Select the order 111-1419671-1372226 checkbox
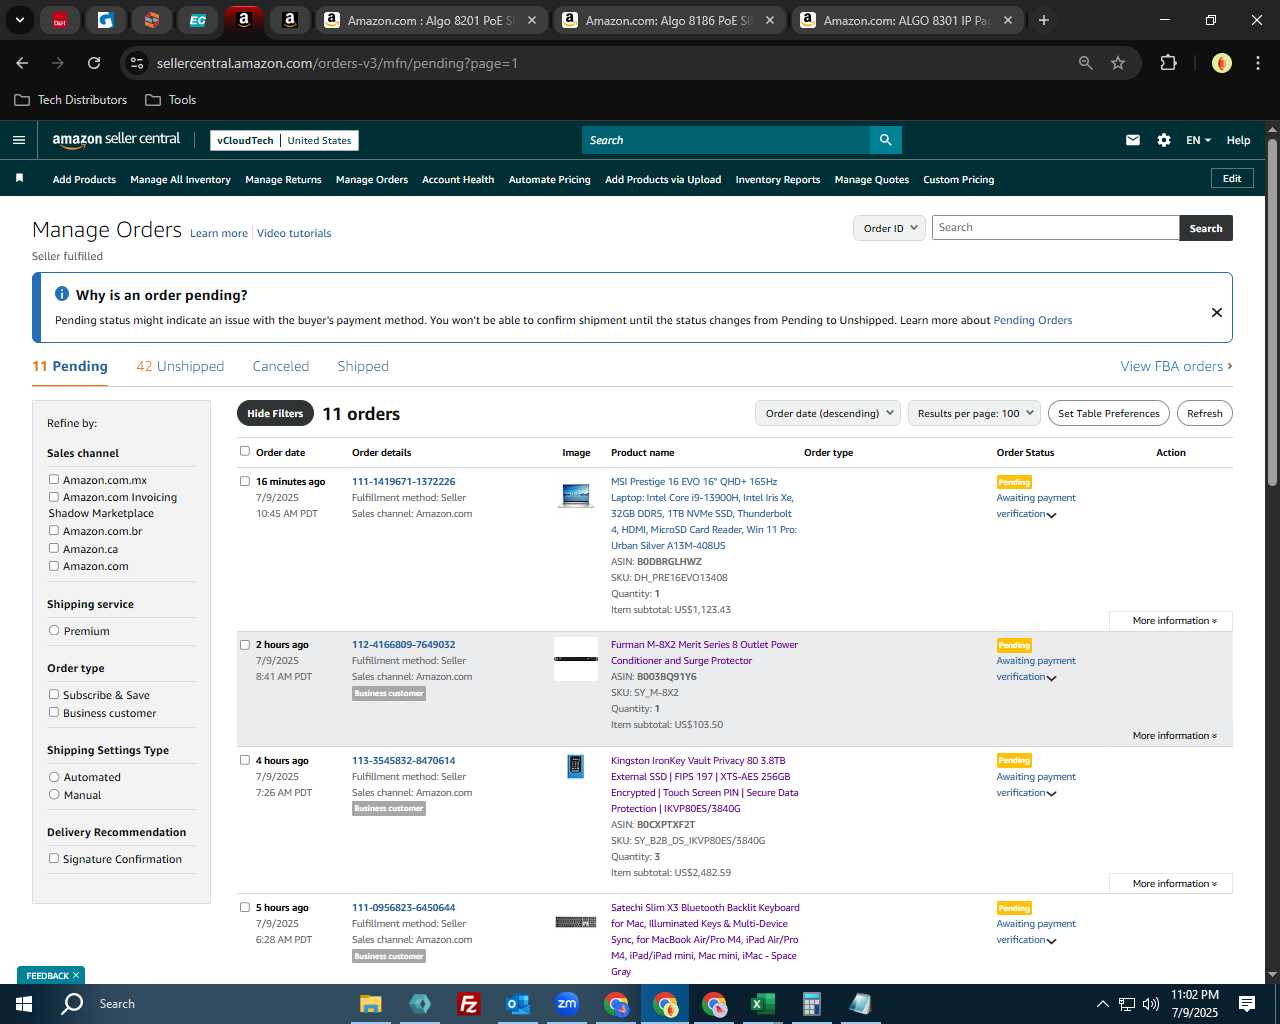The image size is (1280, 1024). click(245, 481)
